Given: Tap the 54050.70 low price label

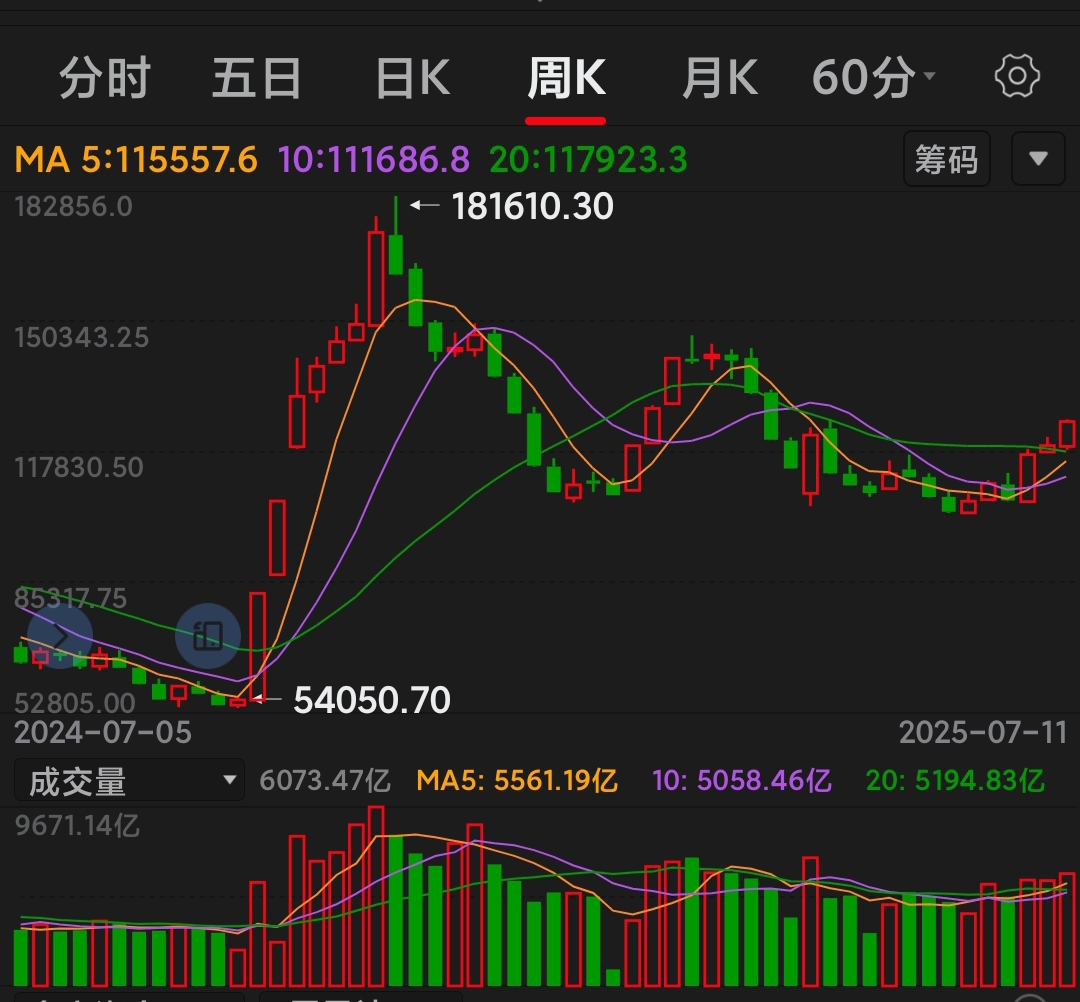Looking at the screenshot, I should coord(372,700).
